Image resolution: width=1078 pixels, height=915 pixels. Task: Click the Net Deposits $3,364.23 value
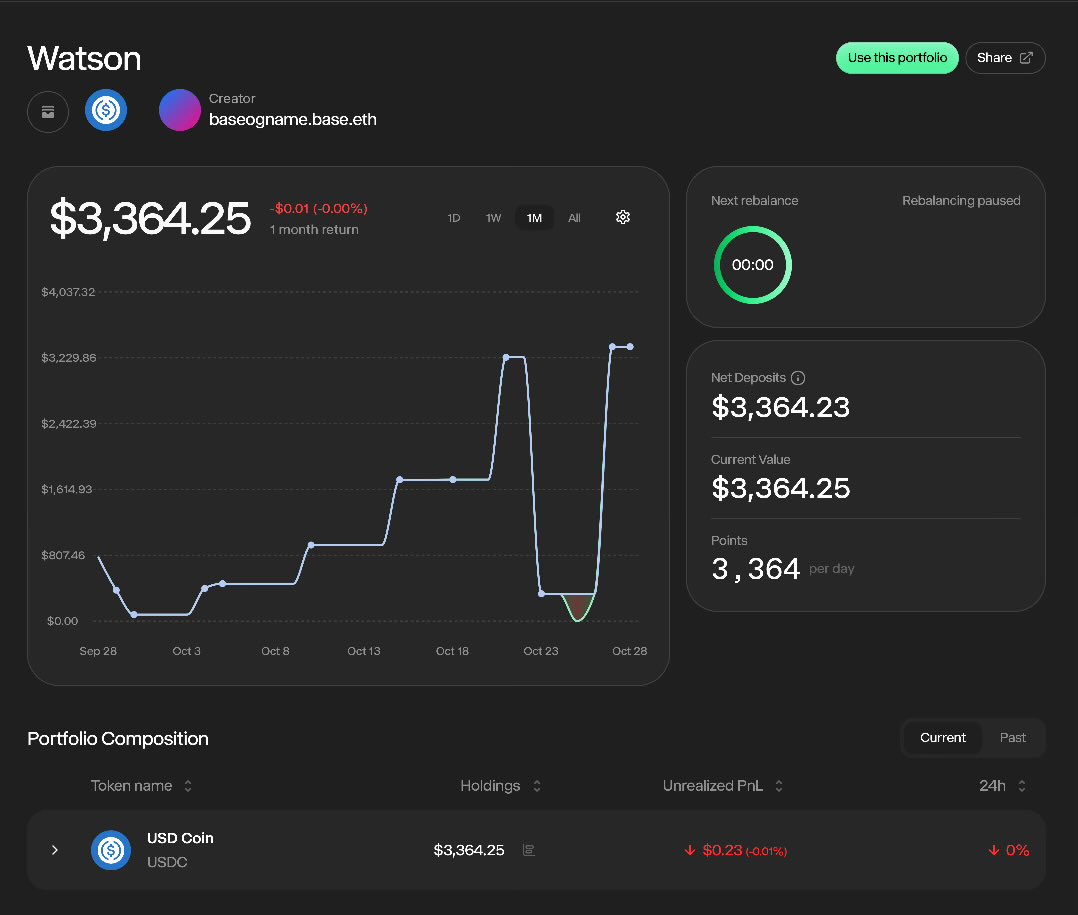click(x=780, y=408)
